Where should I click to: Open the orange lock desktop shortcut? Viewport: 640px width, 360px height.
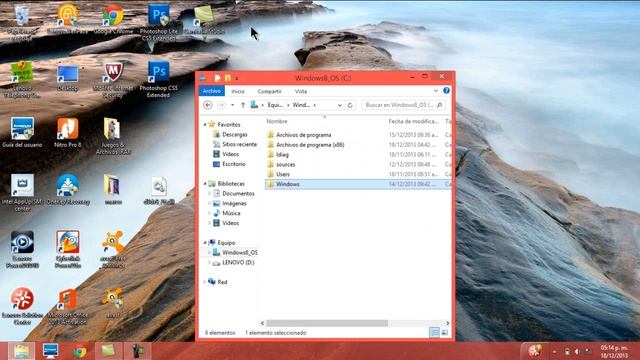tap(68, 19)
